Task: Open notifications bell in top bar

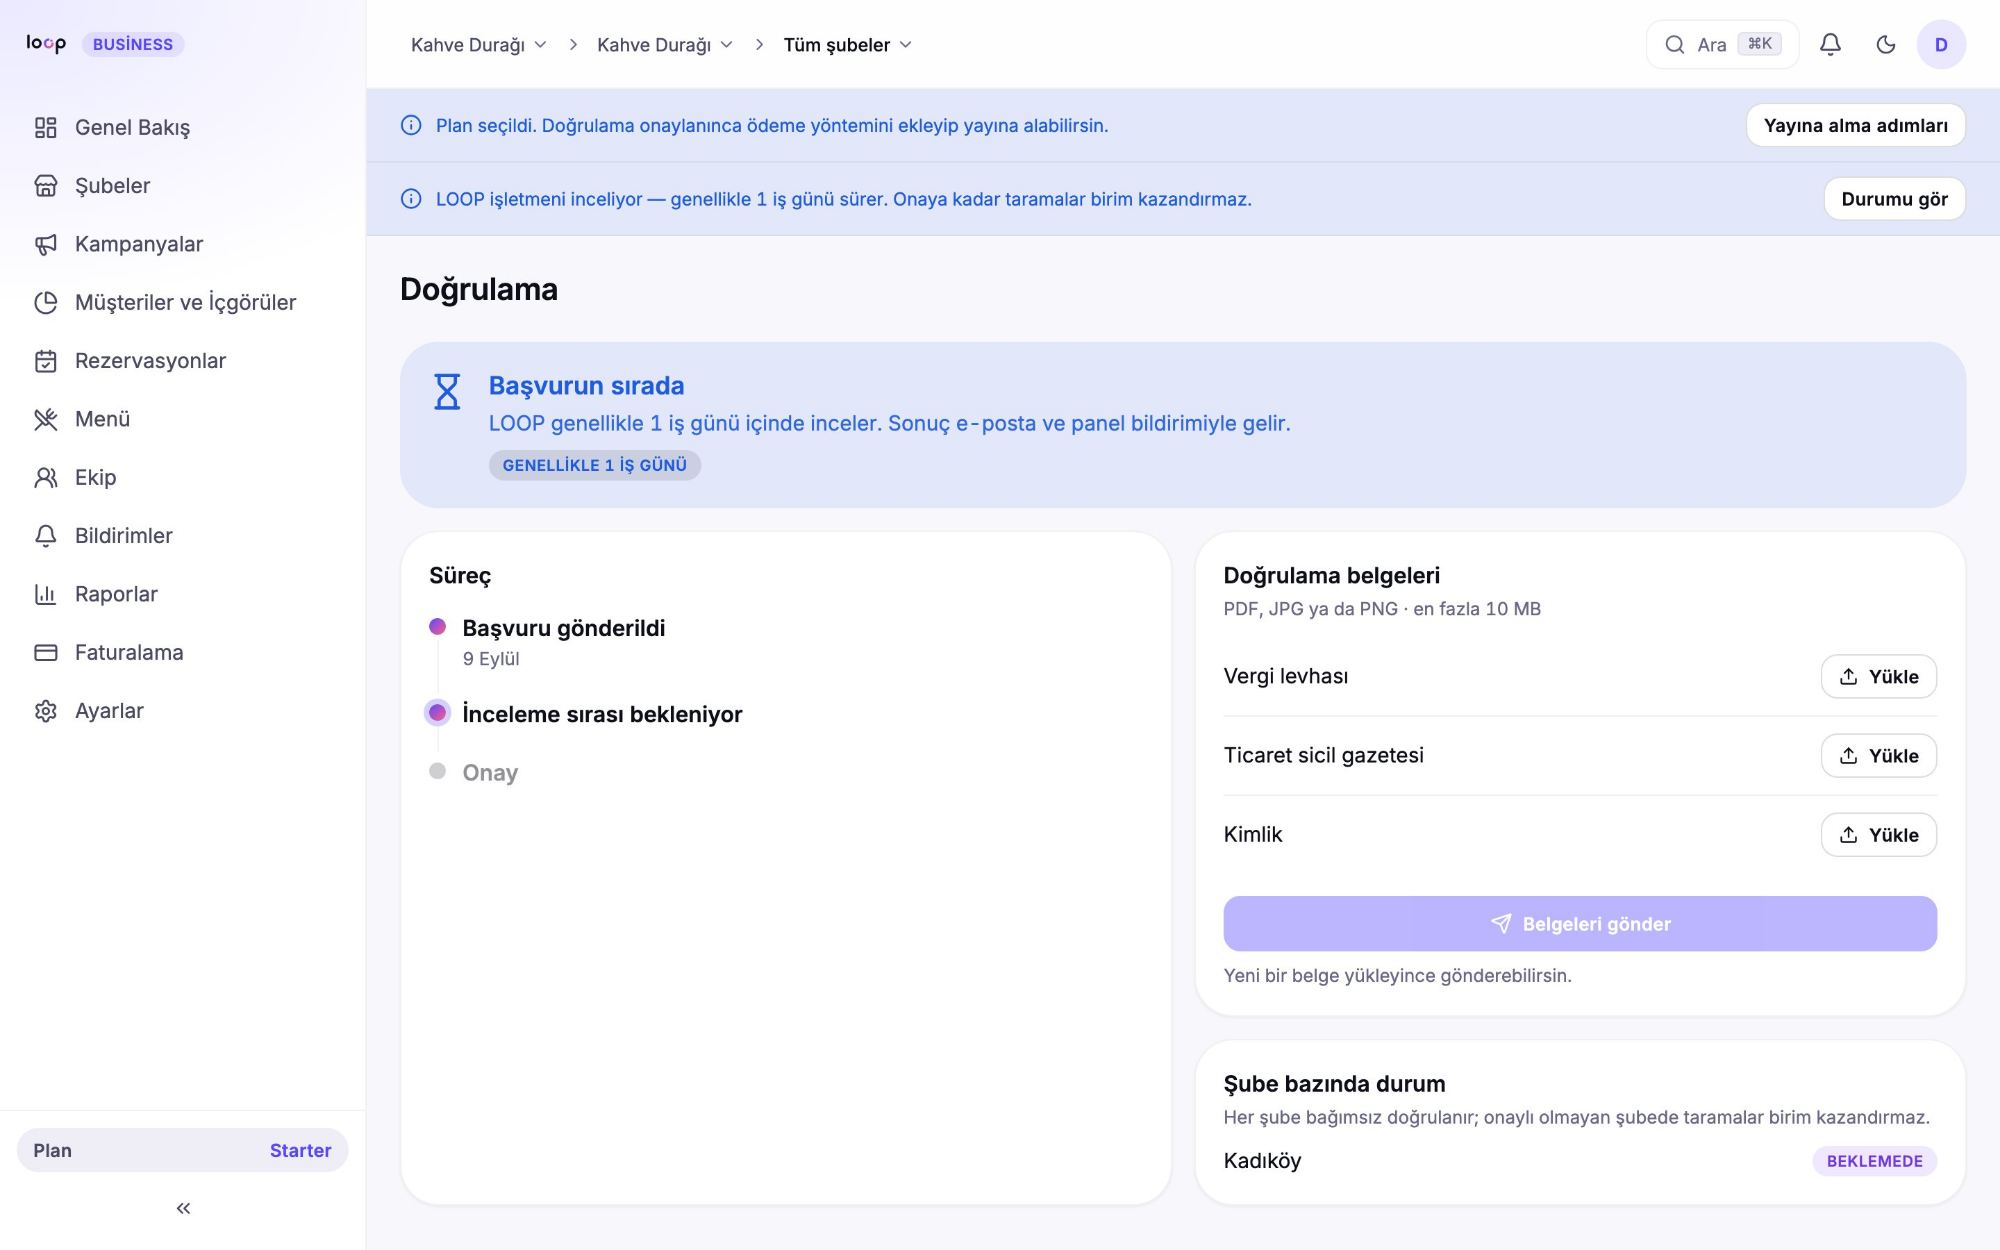Action: coord(1830,44)
